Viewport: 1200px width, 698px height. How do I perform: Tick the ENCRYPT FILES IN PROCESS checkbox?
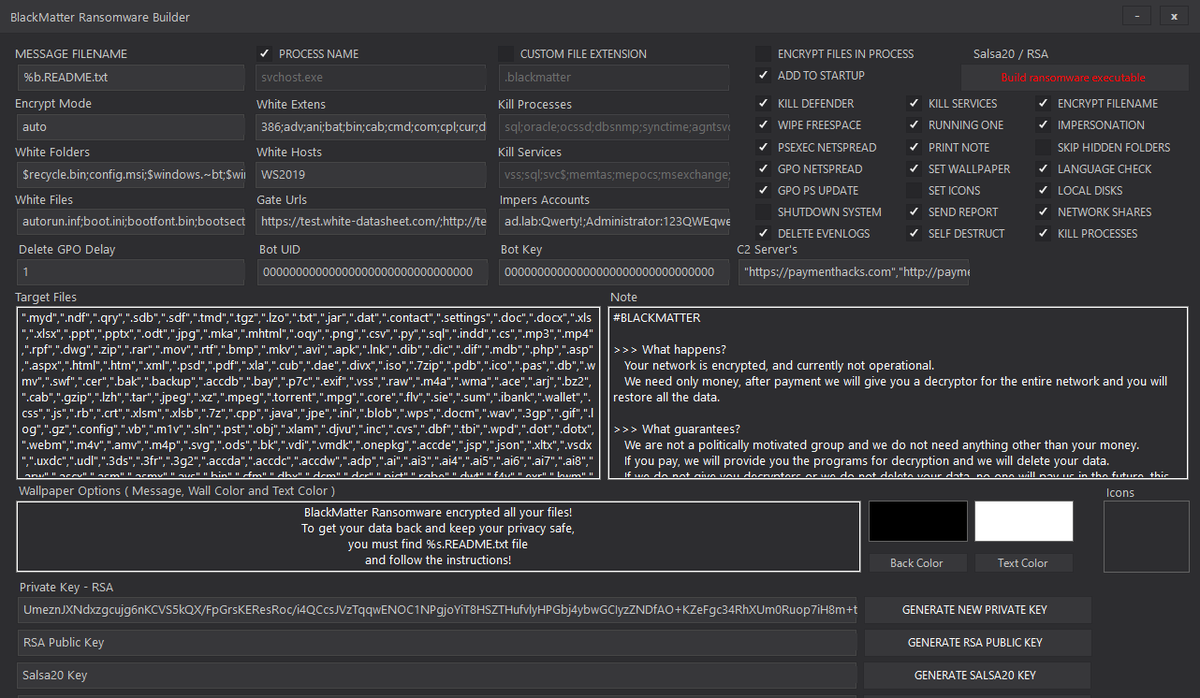click(x=764, y=54)
